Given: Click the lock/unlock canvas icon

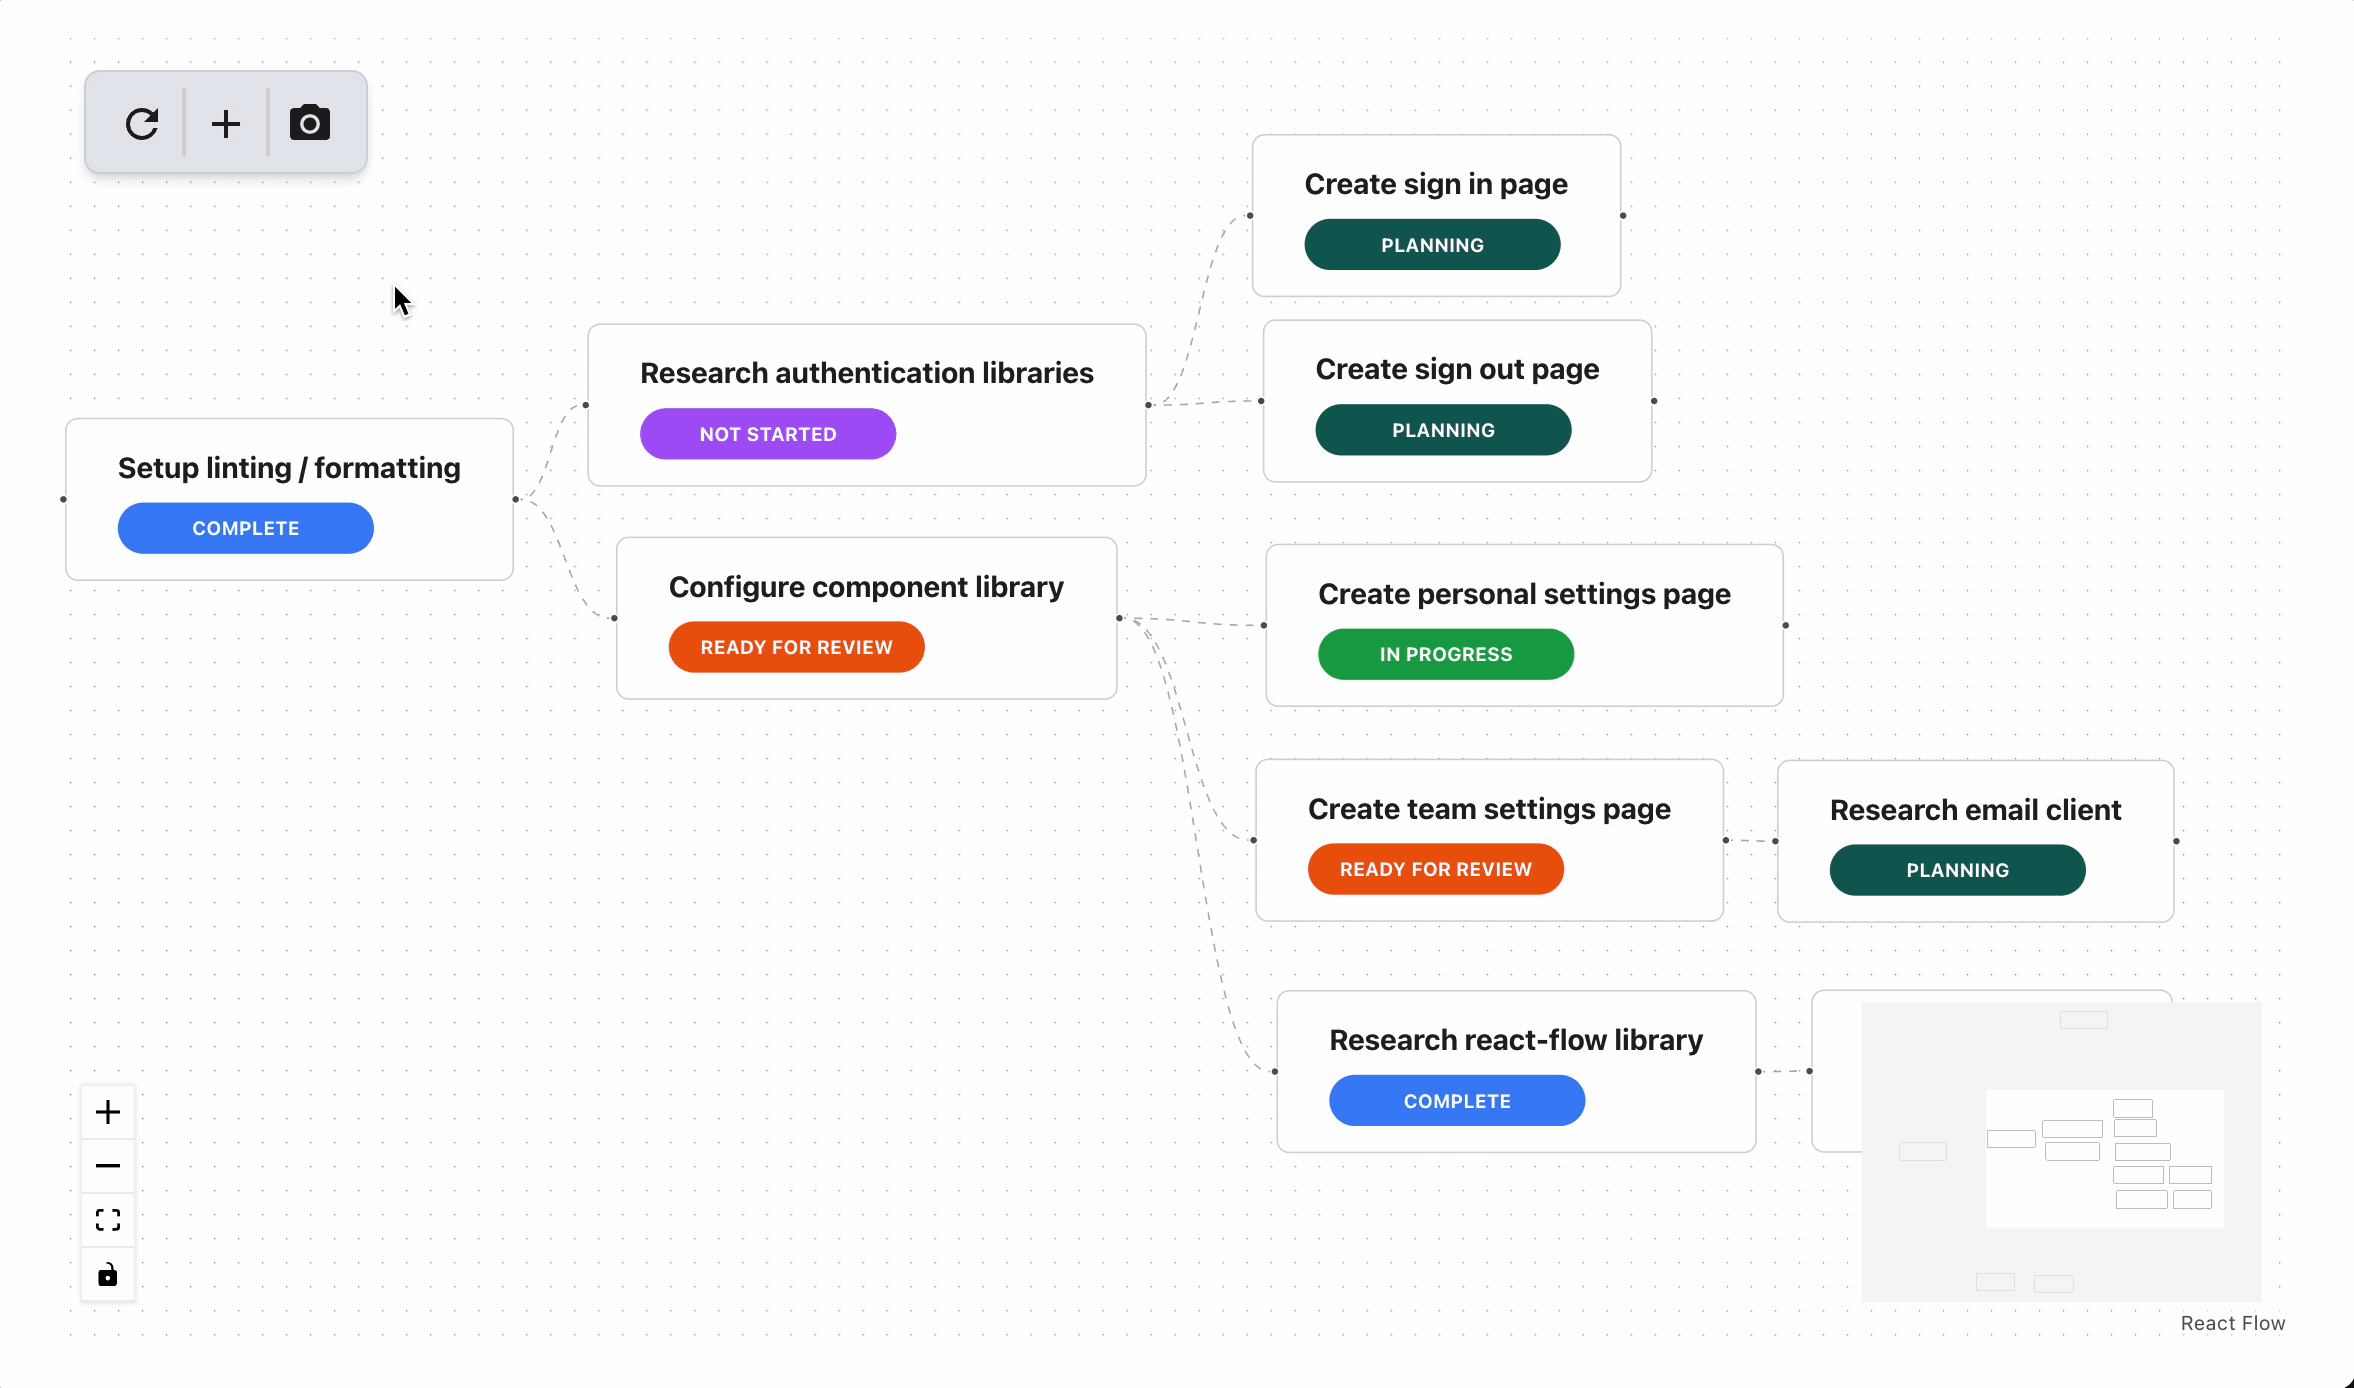Looking at the screenshot, I should point(107,1274).
